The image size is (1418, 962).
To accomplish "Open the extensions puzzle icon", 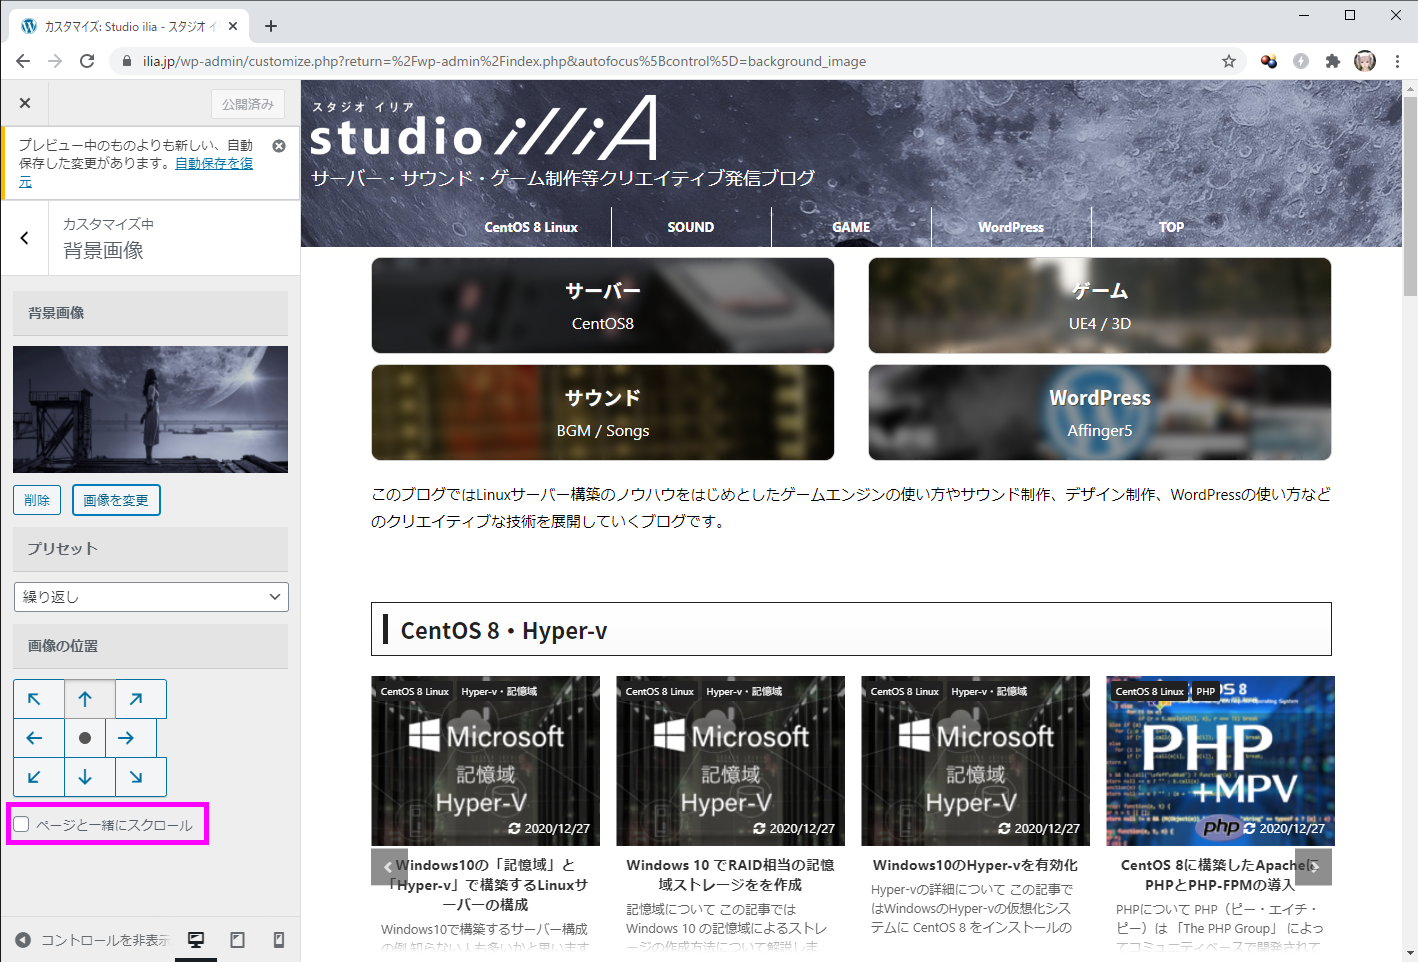I will [1332, 61].
